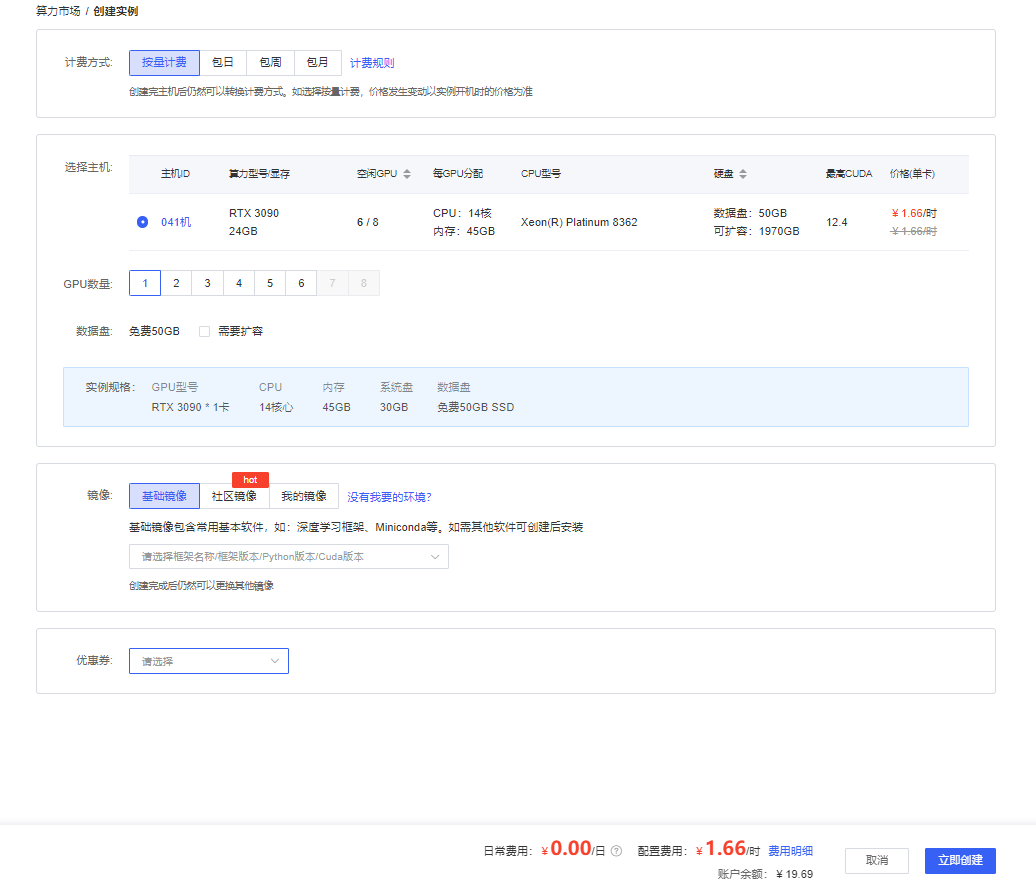Expand the 优惠券 coupon dropdown
Screen dimensions: 1036x882
(209, 661)
